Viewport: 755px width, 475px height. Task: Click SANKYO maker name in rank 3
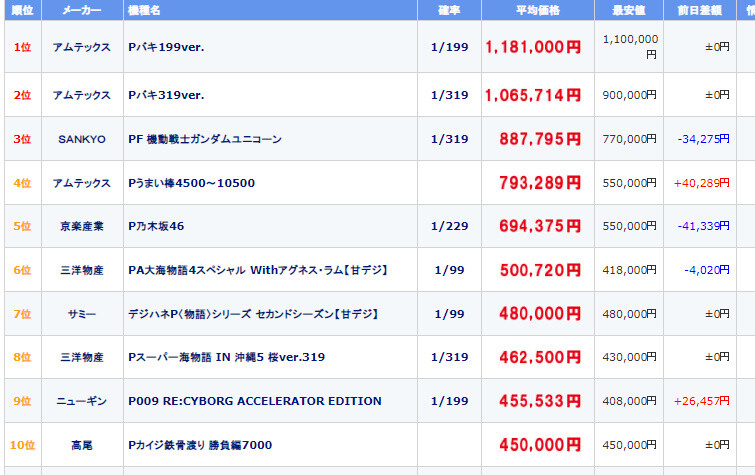click(81, 139)
